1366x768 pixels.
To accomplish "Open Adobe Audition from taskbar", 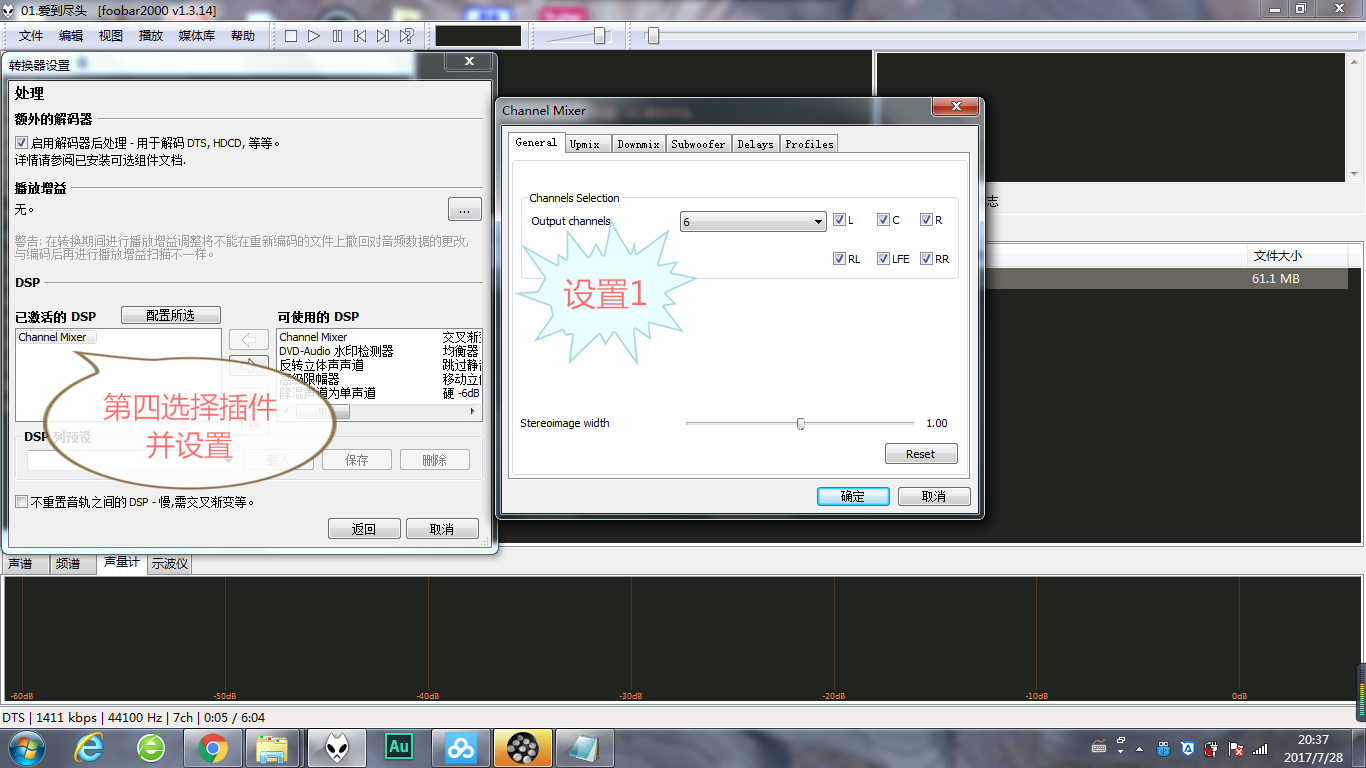I will (x=398, y=747).
